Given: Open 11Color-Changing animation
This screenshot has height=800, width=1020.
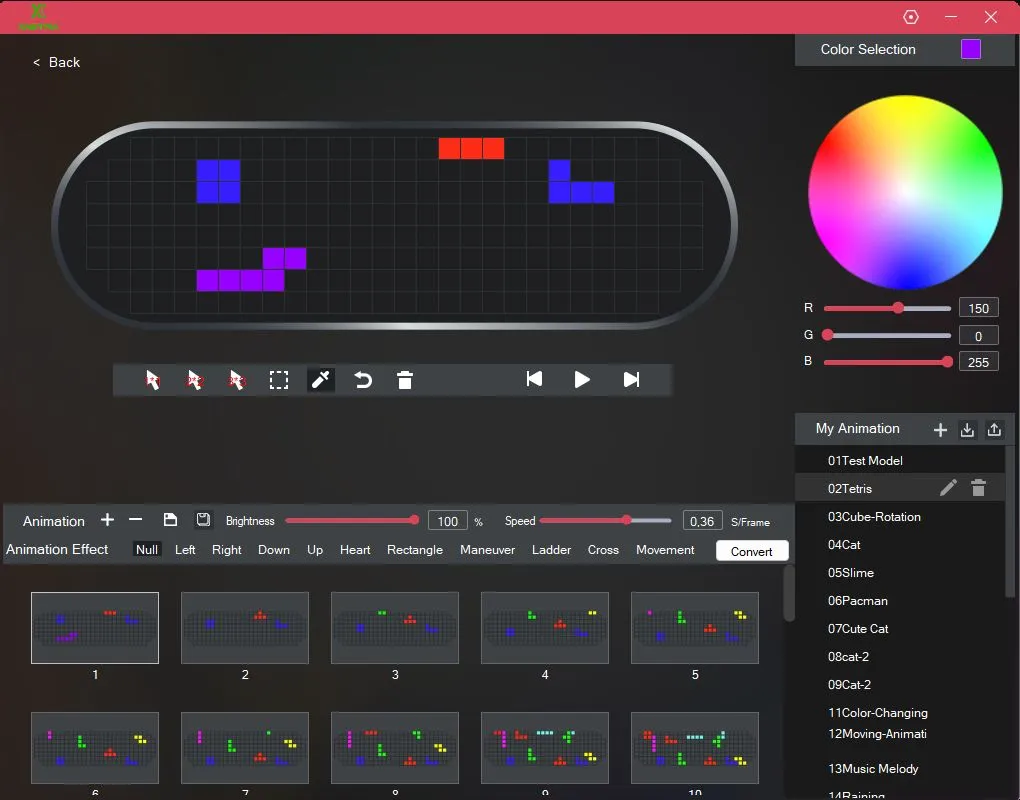Looking at the screenshot, I should [x=900, y=712].
